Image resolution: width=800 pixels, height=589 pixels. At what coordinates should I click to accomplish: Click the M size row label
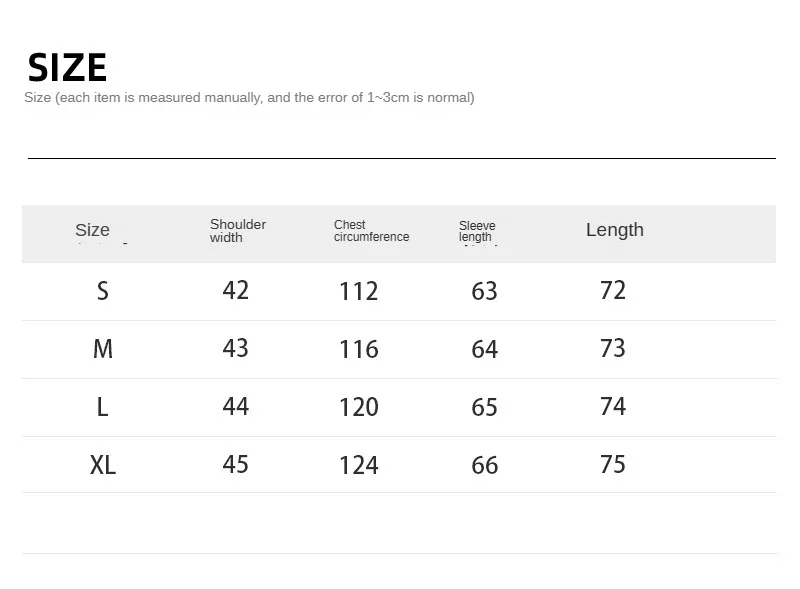(x=103, y=349)
